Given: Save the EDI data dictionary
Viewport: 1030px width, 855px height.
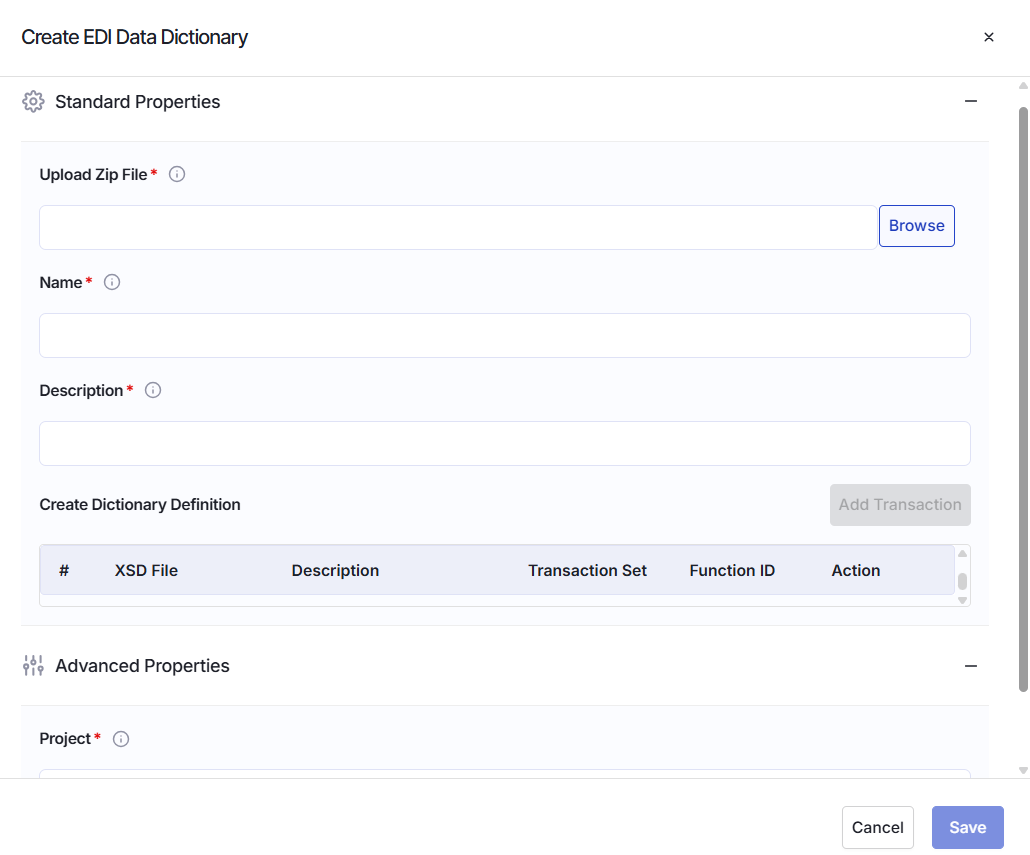Looking at the screenshot, I should (x=968, y=827).
